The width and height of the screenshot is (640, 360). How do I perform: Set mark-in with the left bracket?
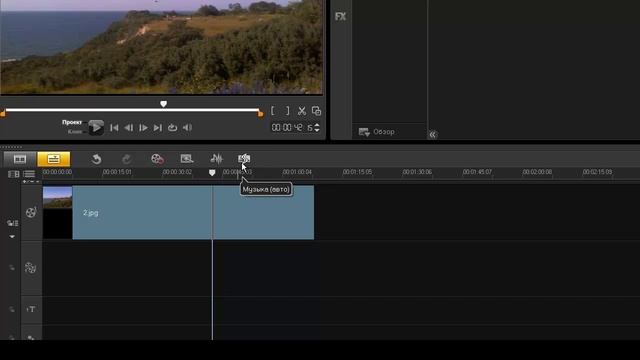click(273, 111)
